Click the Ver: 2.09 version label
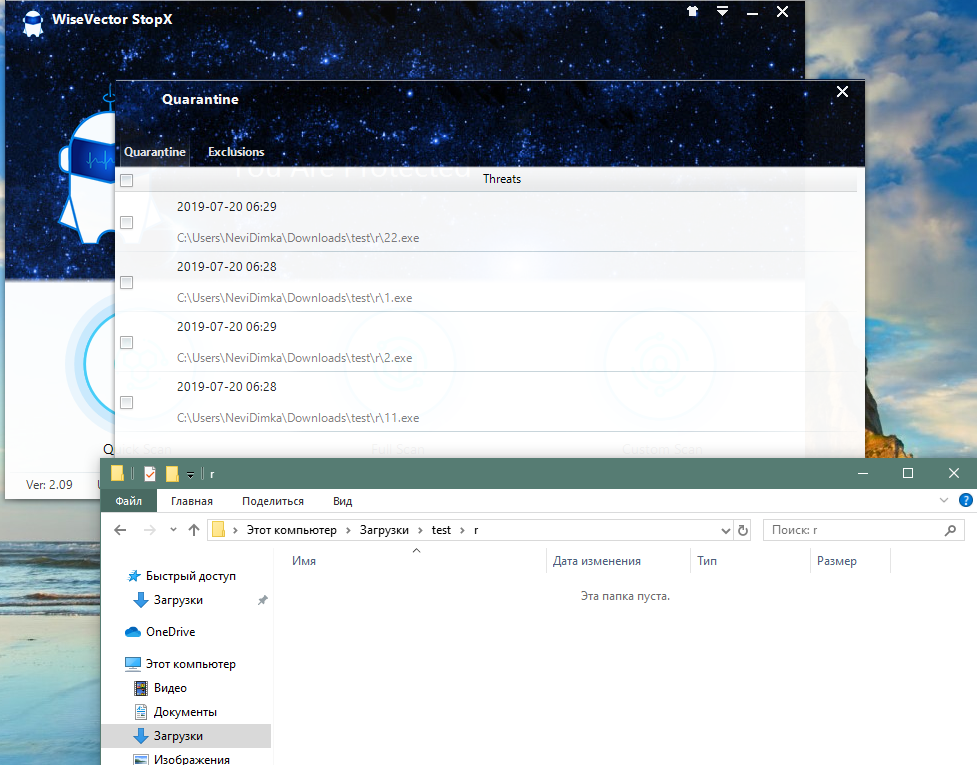 pyautogui.click(x=49, y=485)
